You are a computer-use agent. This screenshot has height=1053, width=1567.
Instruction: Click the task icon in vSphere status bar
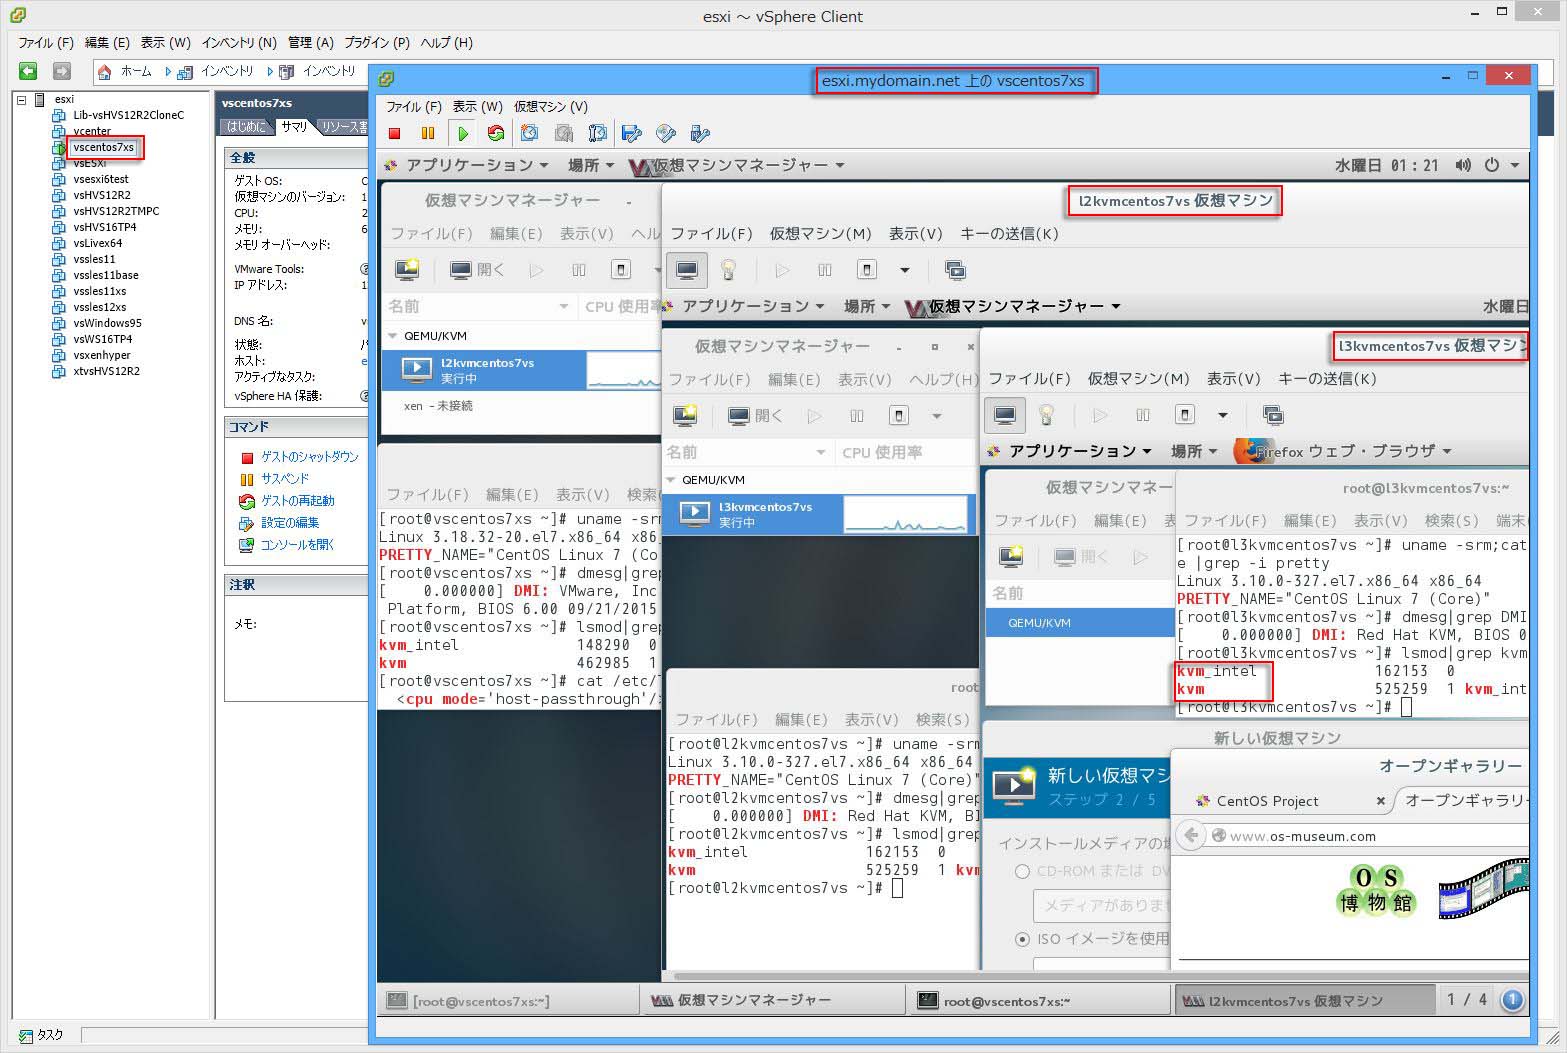(26, 1035)
